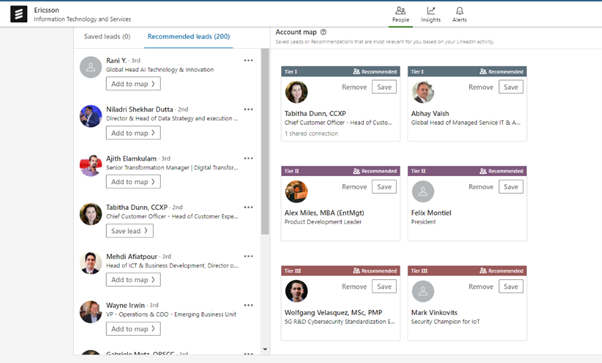
Task: Open more options for Rani Y.
Action: (x=248, y=60)
